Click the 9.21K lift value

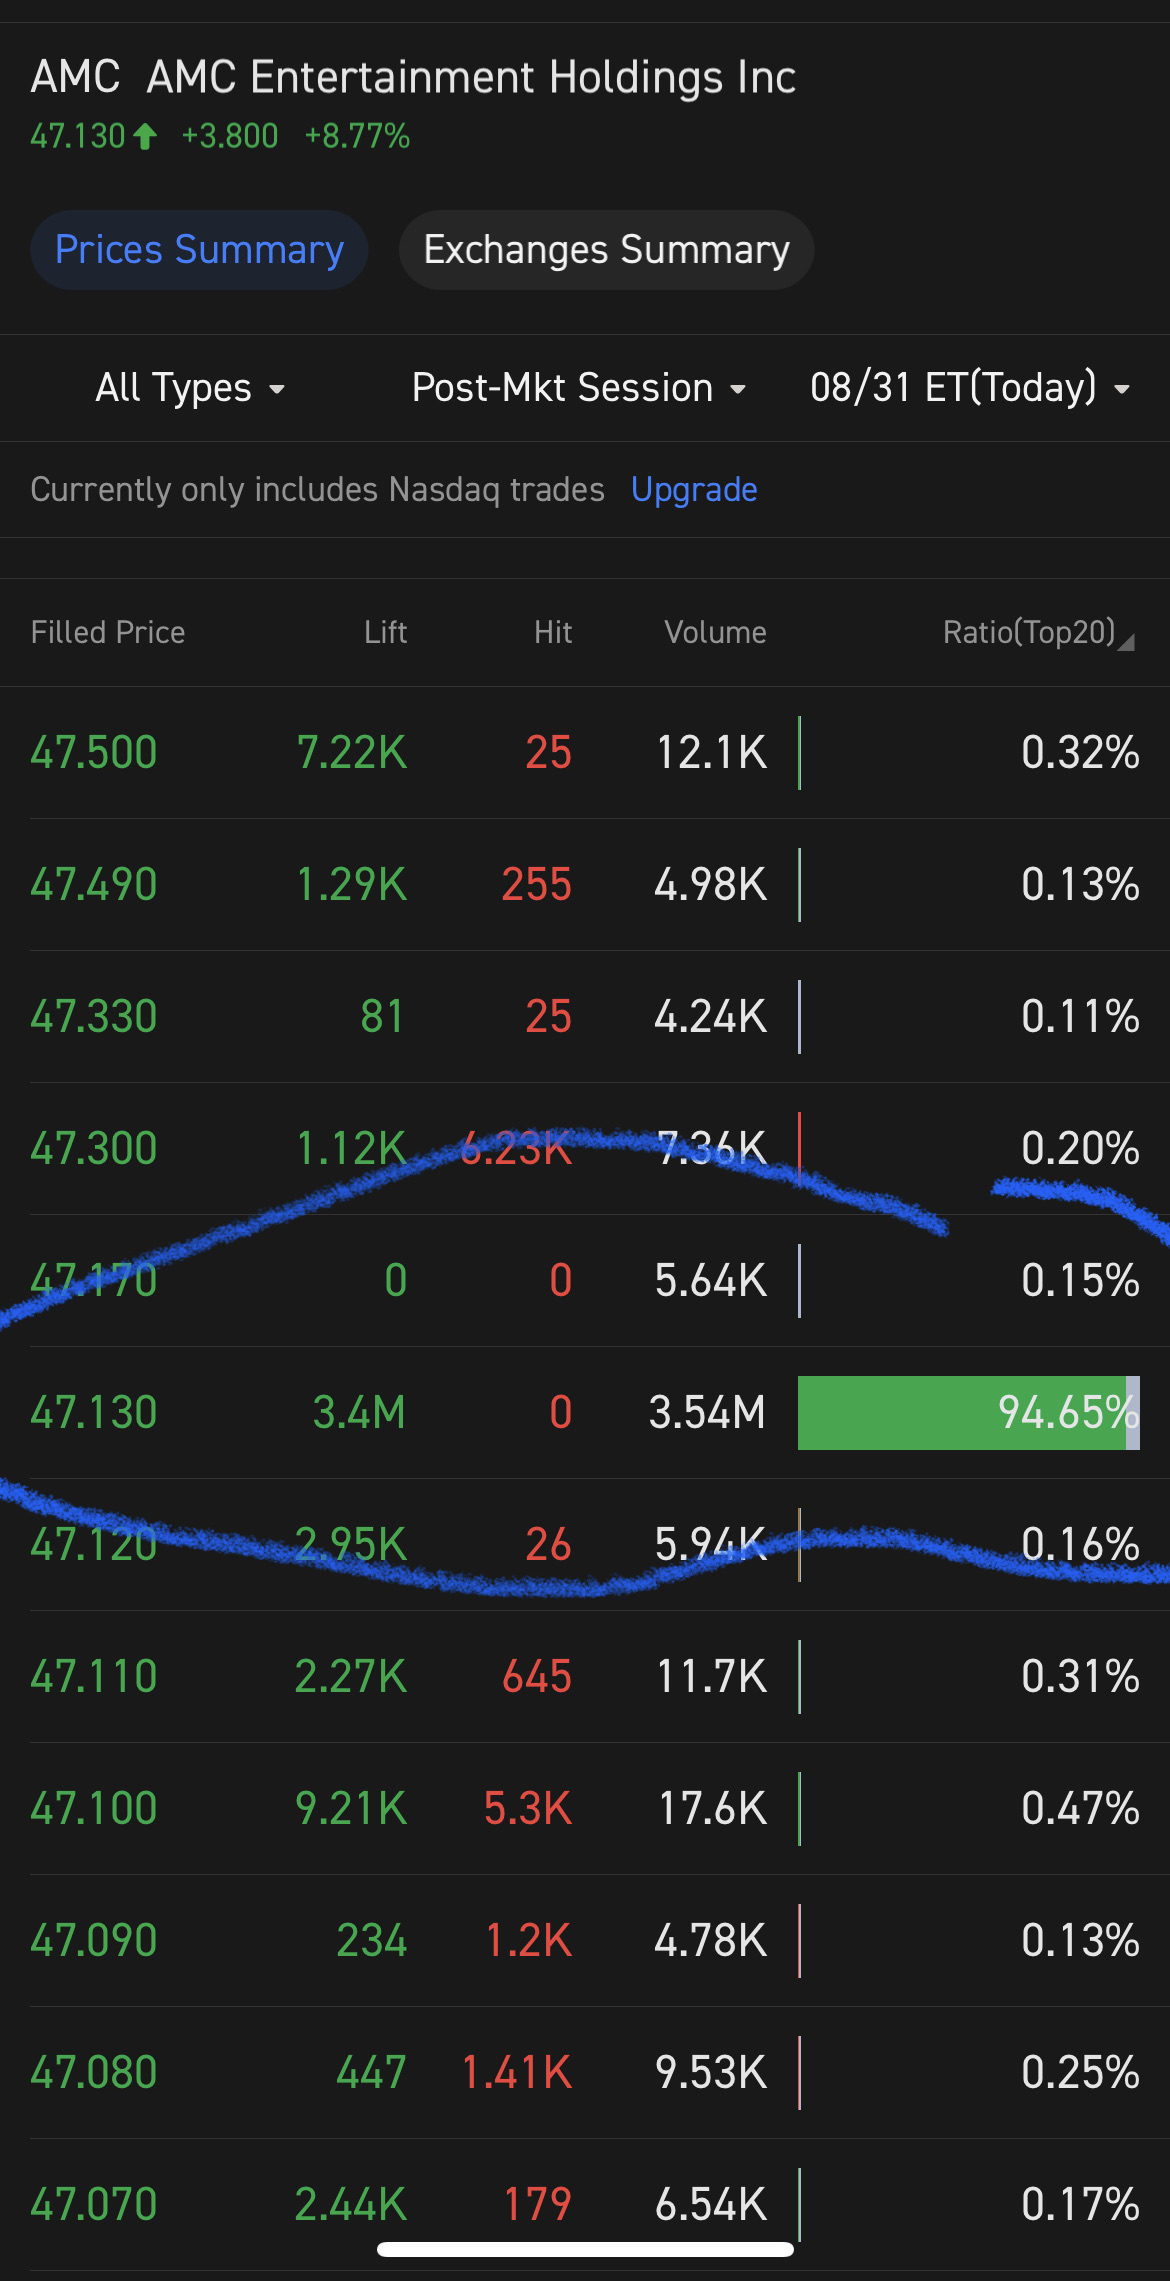click(351, 1809)
